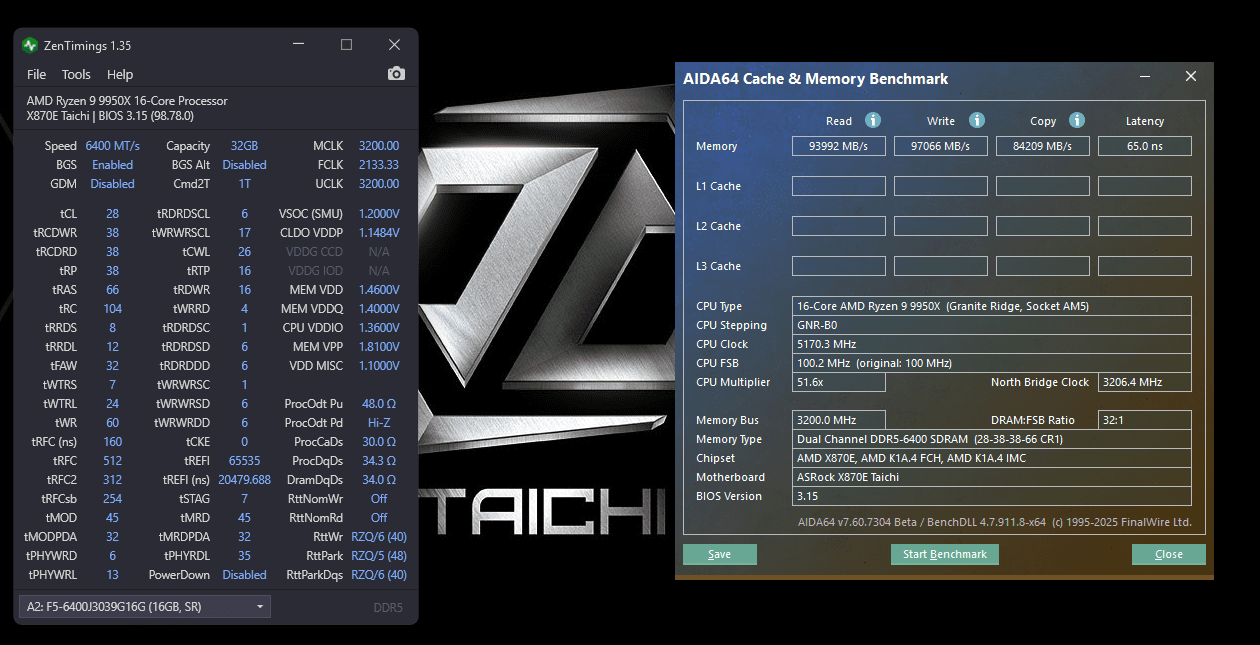Click the Speed 6400 MT/s value
Image resolution: width=1260 pixels, height=645 pixels.
tap(112, 146)
